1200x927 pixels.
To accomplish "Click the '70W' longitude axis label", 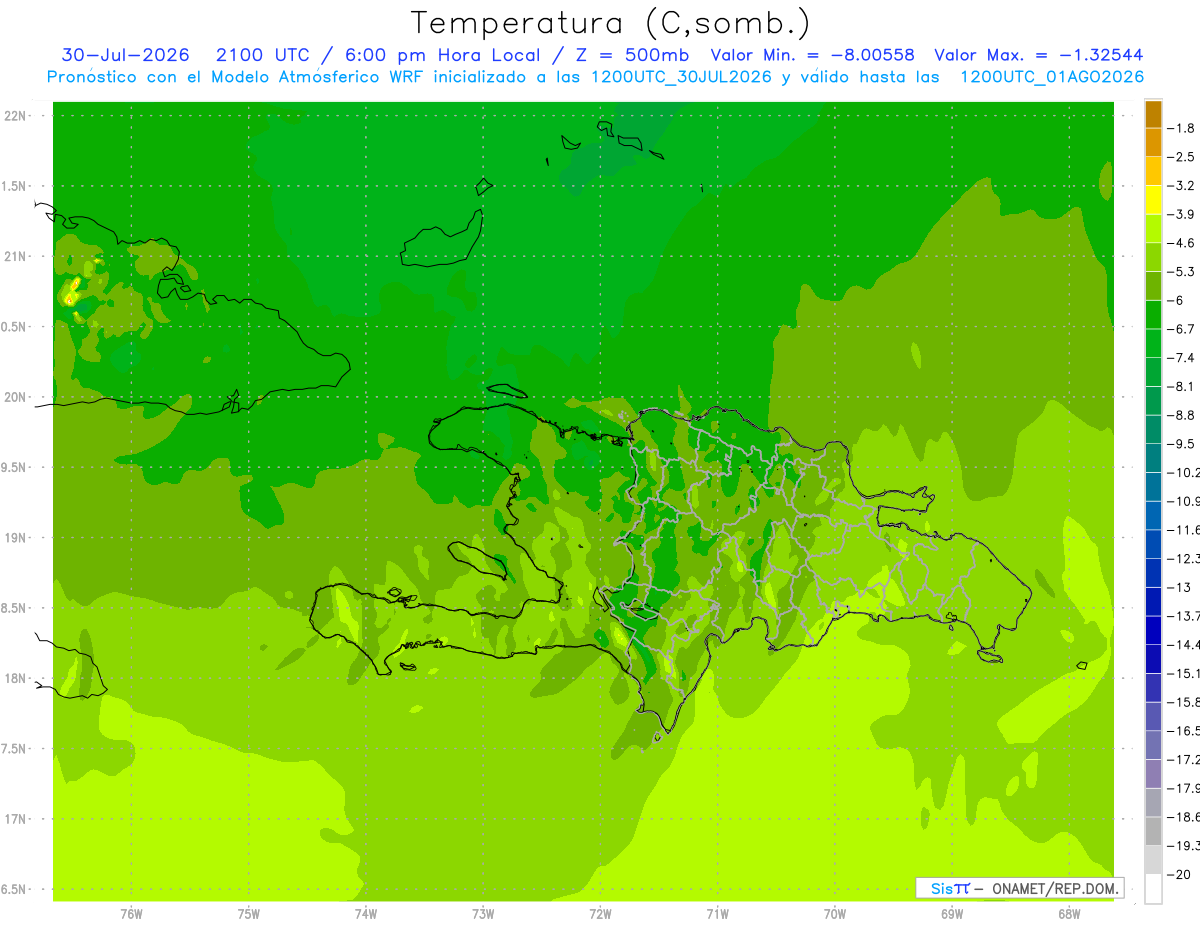I will click(835, 914).
